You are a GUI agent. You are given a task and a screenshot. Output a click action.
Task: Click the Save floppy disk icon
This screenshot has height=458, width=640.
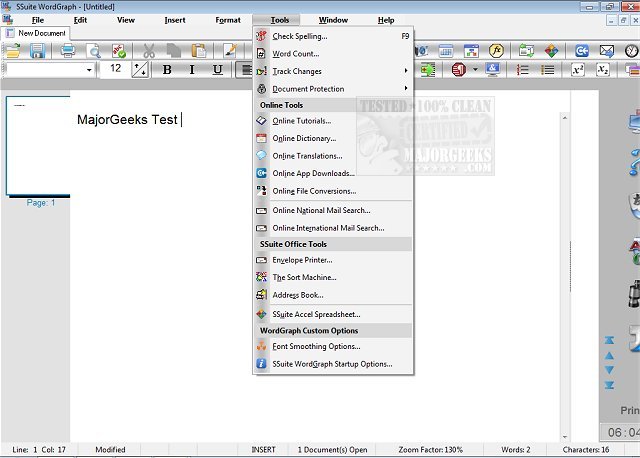click(x=37, y=51)
